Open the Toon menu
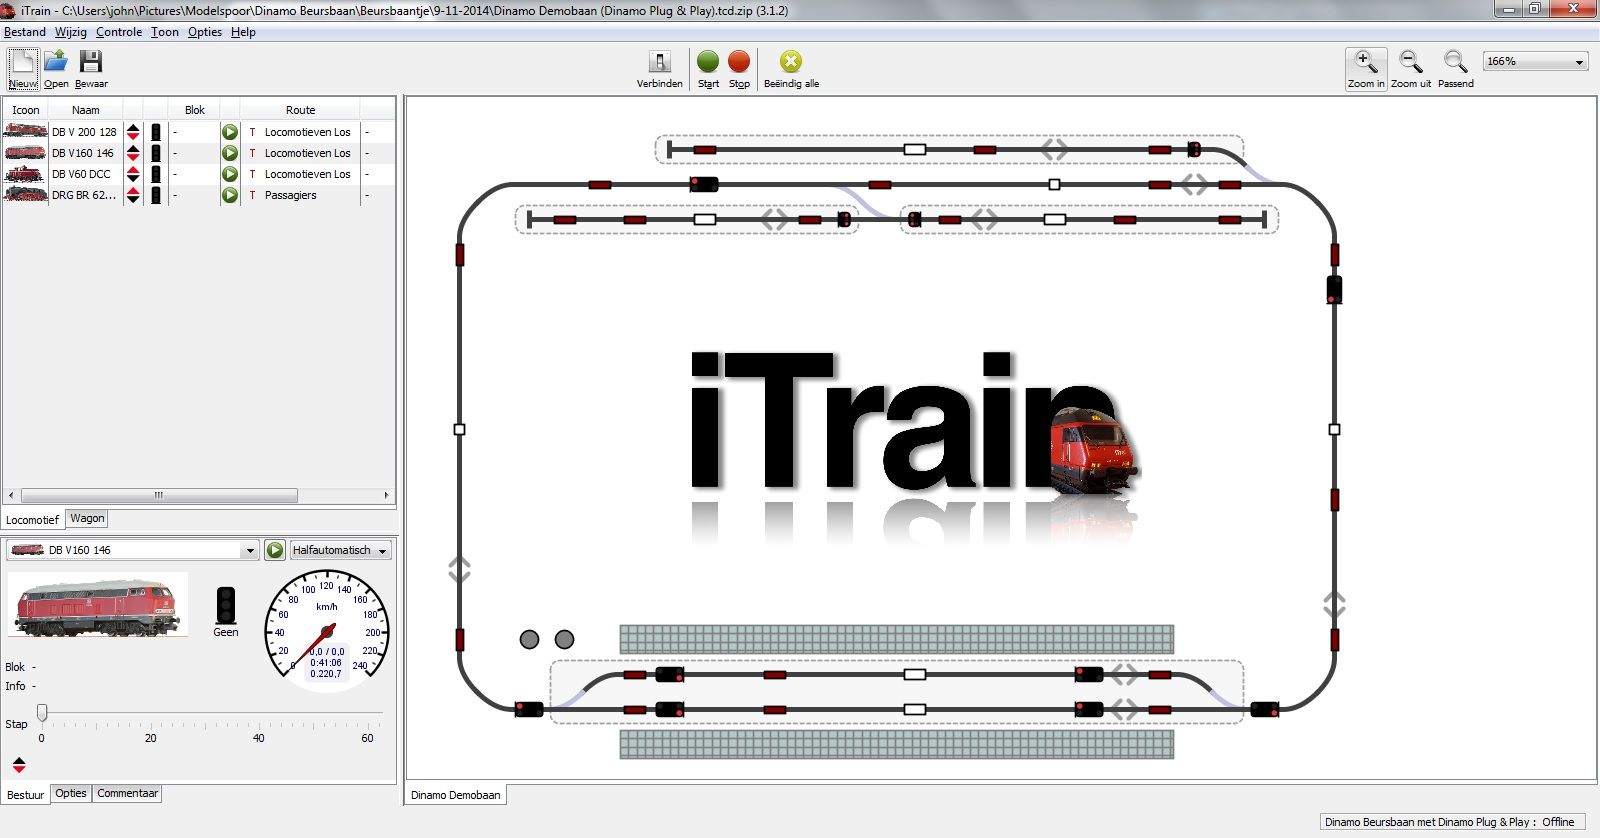 click(165, 32)
